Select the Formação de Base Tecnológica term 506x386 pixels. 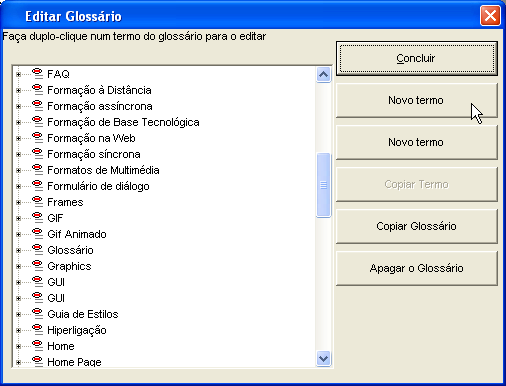(123, 122)
